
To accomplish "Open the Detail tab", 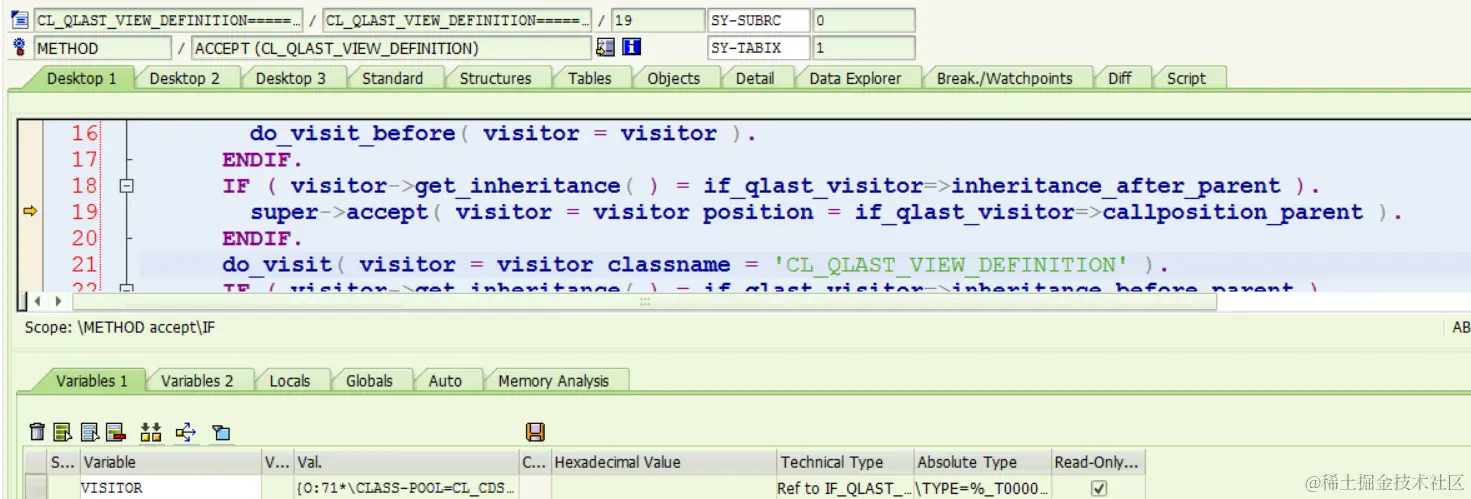I will 754,78.
